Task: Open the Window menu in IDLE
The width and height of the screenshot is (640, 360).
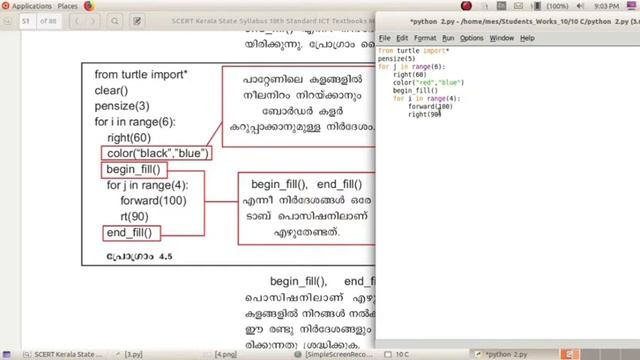Action: click(x=502, y=38)
